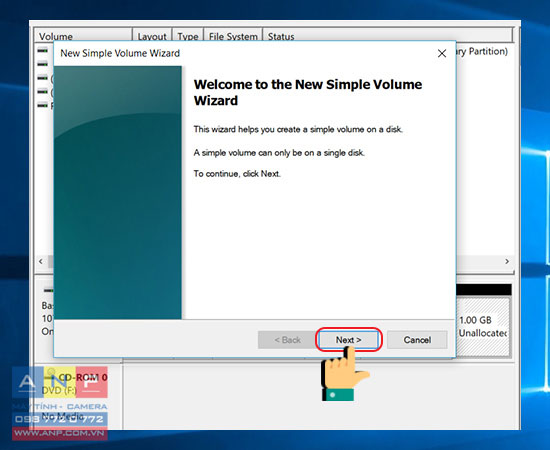Close the wizard with the X icon

point(442,53)
